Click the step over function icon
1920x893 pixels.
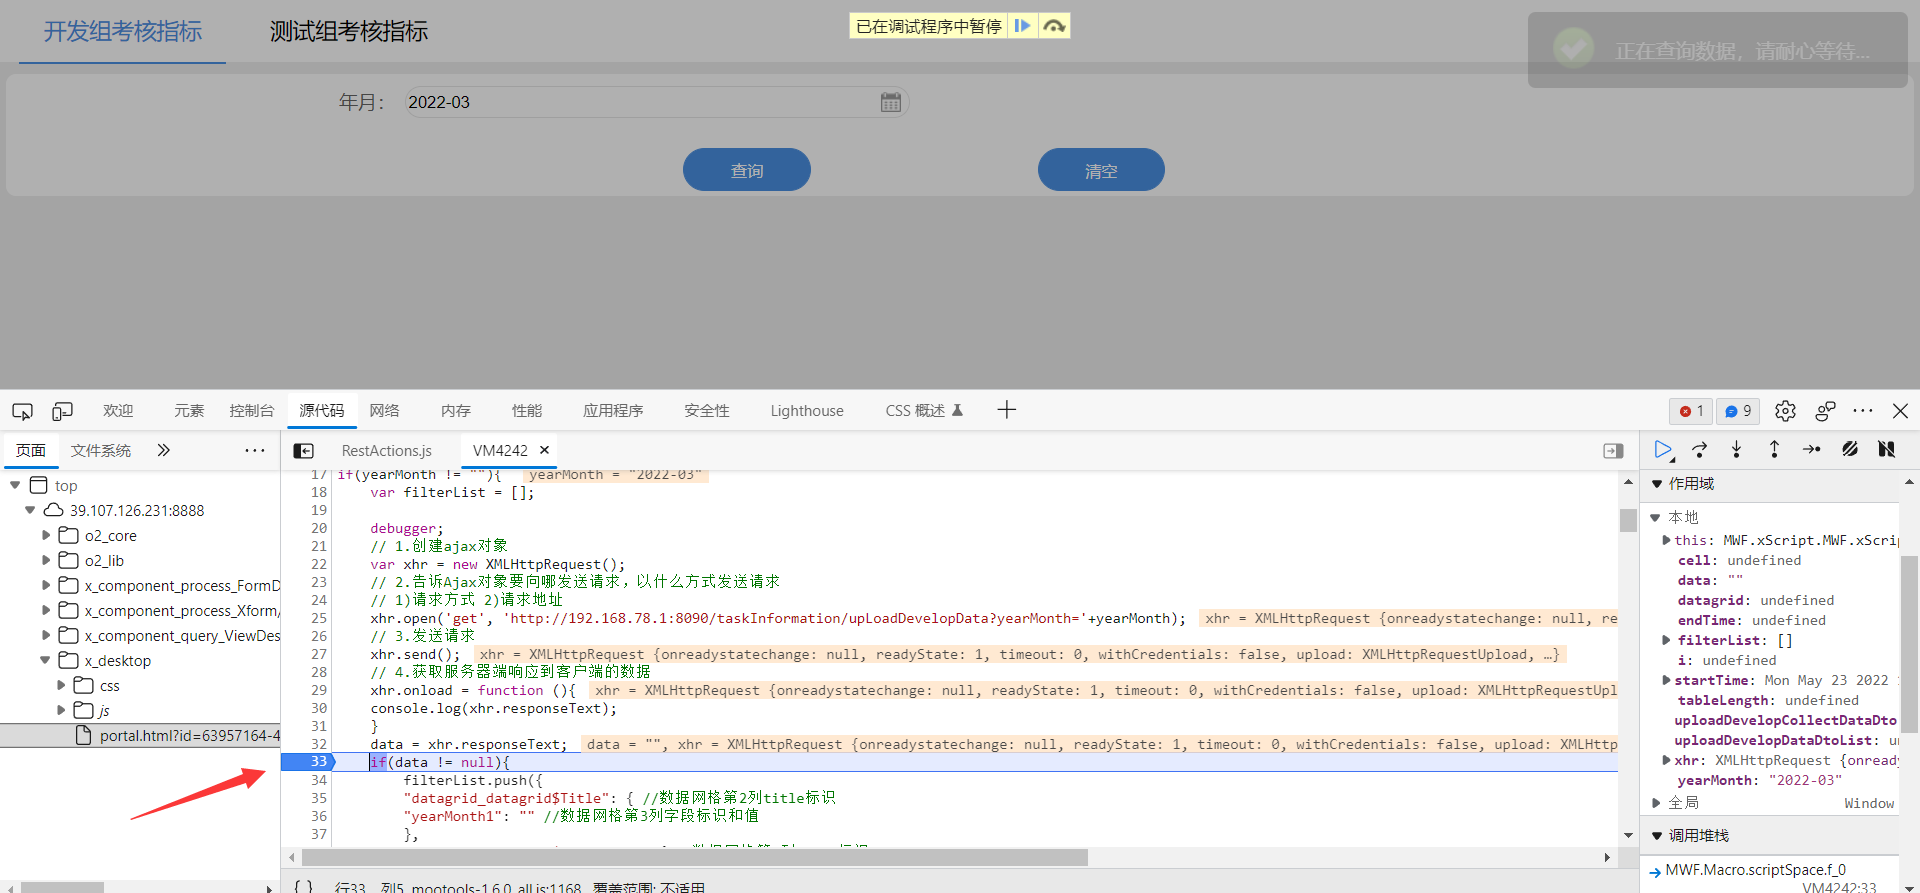pyautogui.click(x=1699, y=450)
